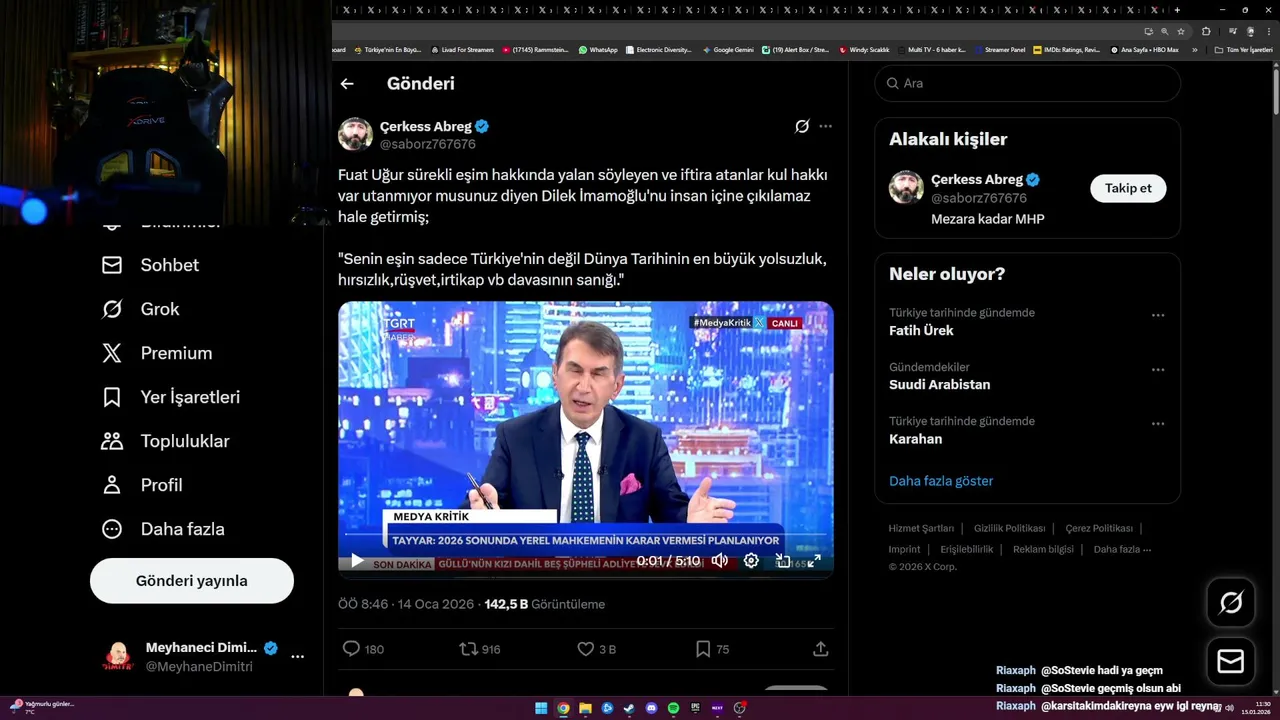Bookmark this page with the star icon
This screenshot has height=720, width=1280.
(x=1181, y=31)
